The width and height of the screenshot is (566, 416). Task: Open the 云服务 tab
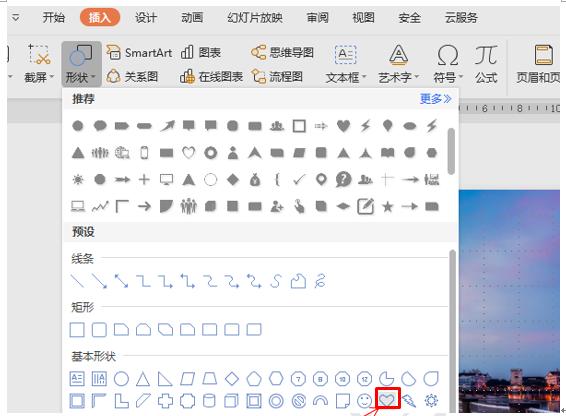[461, 17]
